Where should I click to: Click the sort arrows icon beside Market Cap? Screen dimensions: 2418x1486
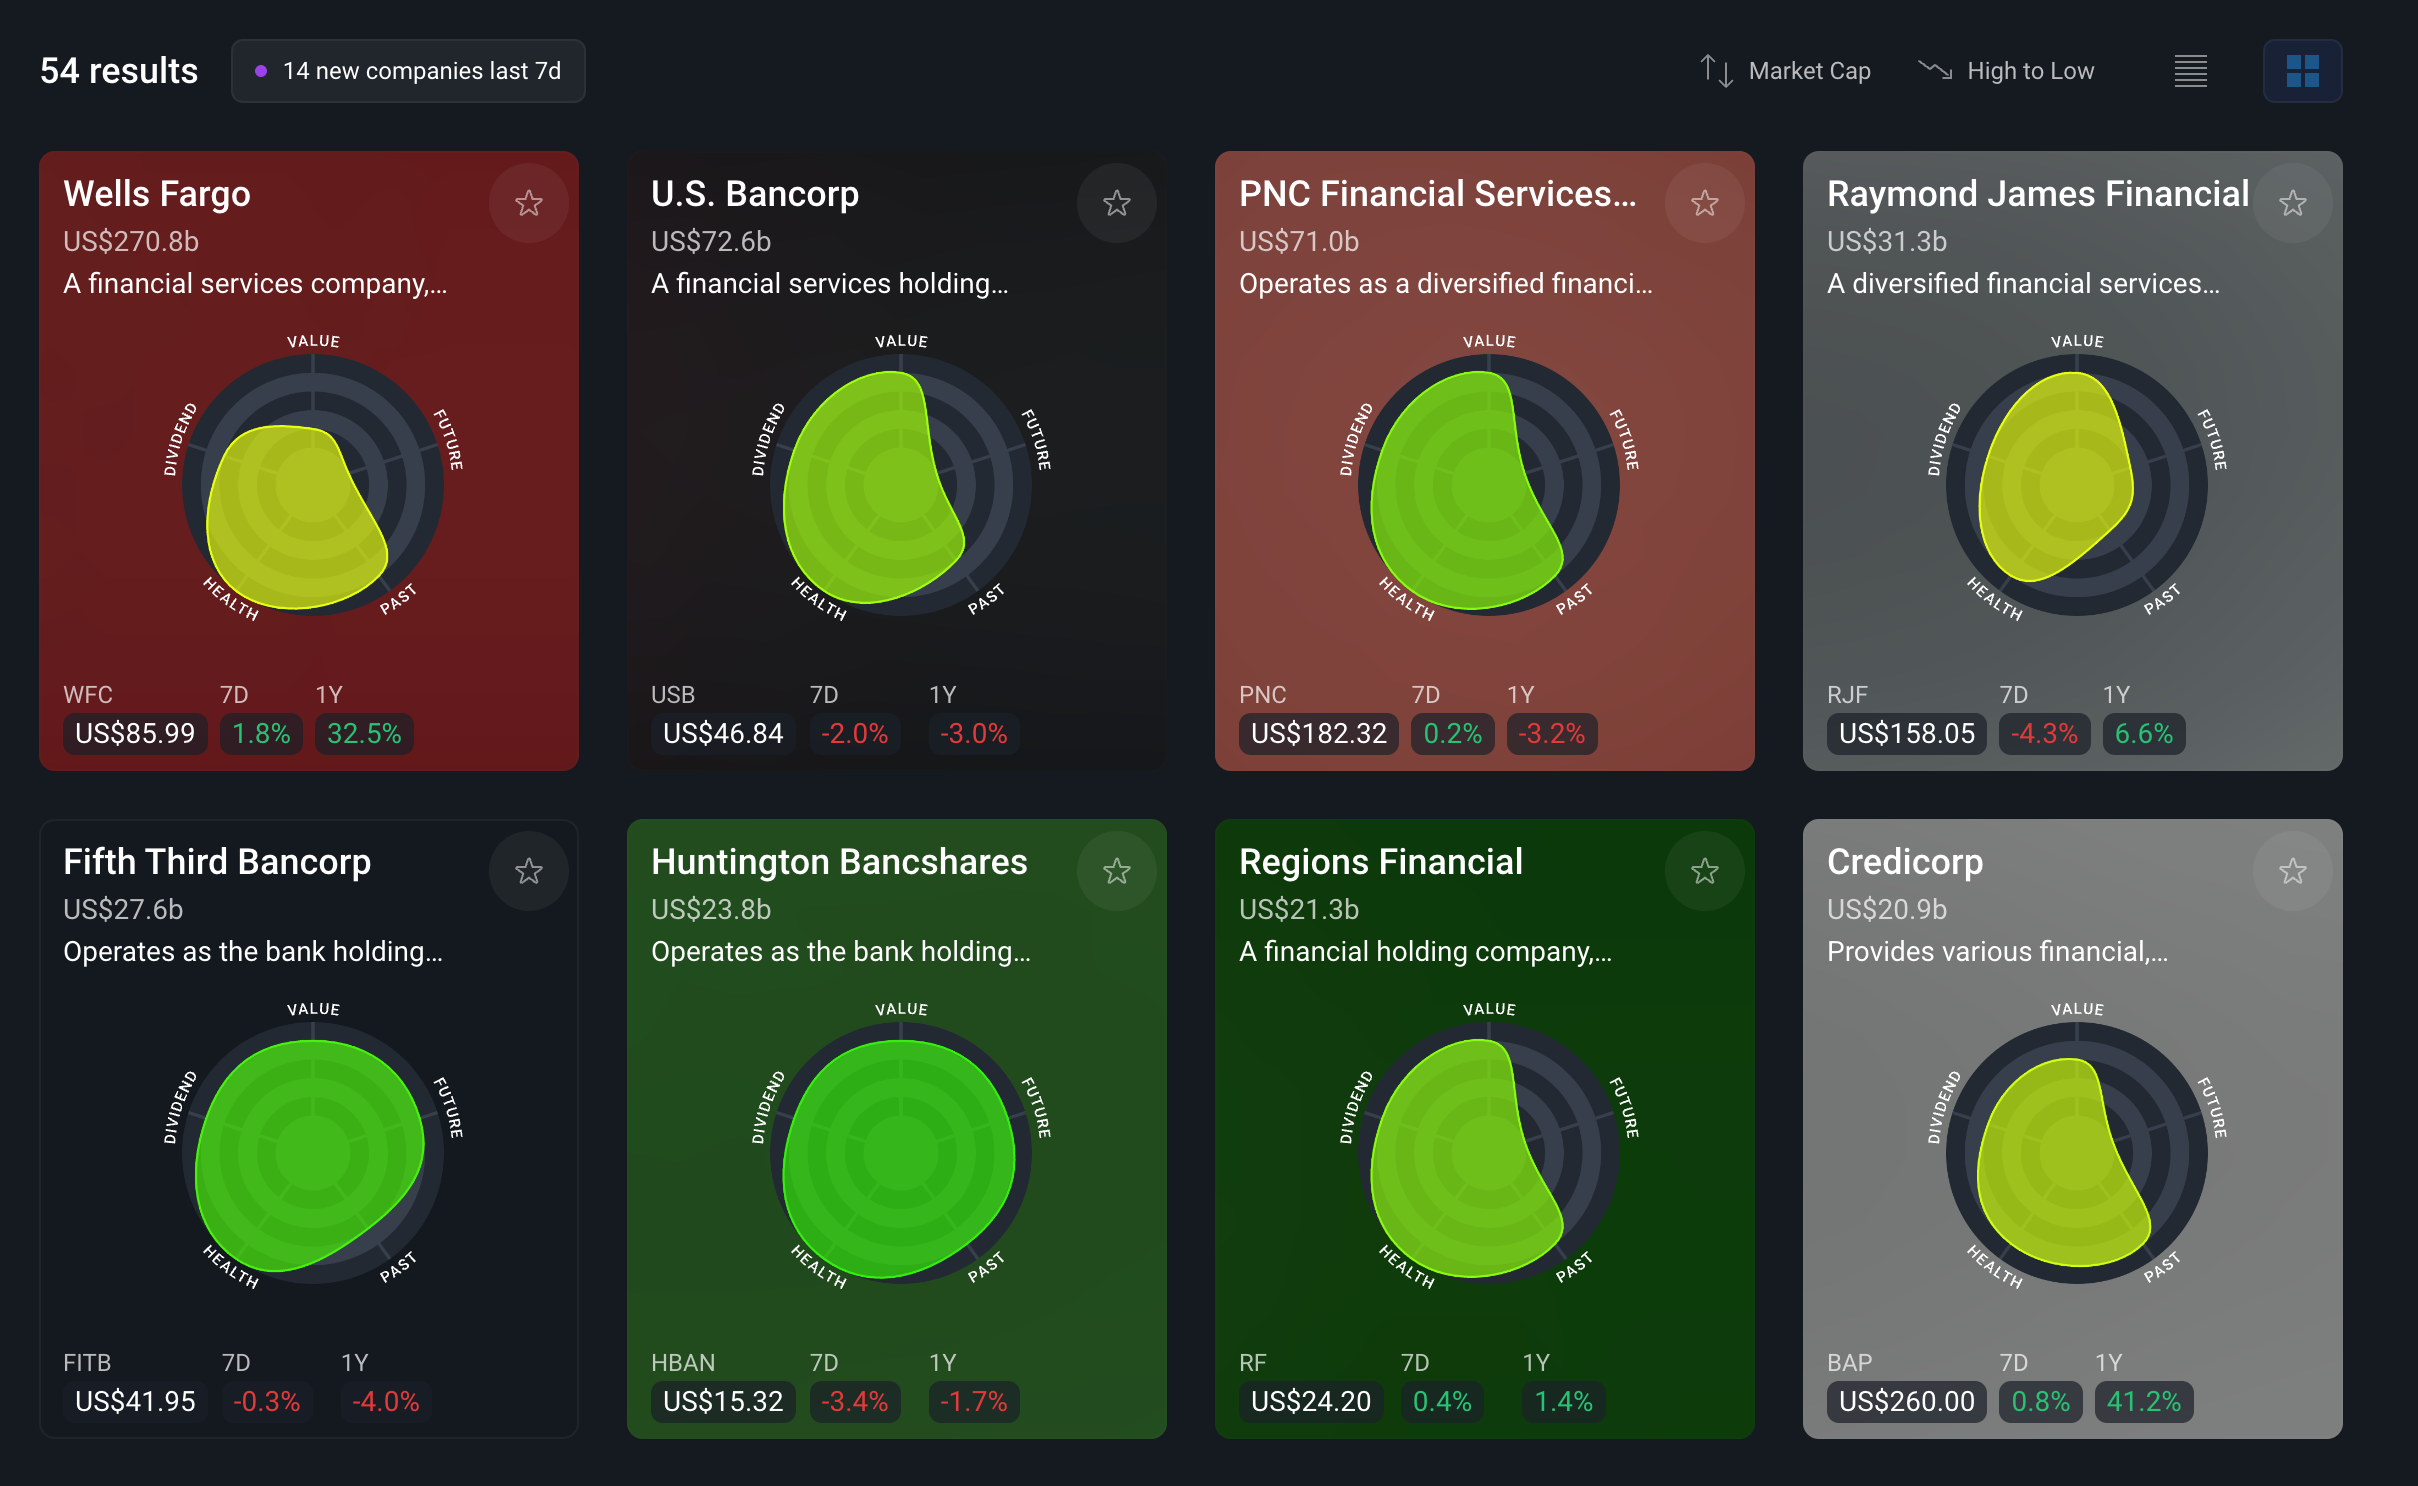click(1716, 71)
